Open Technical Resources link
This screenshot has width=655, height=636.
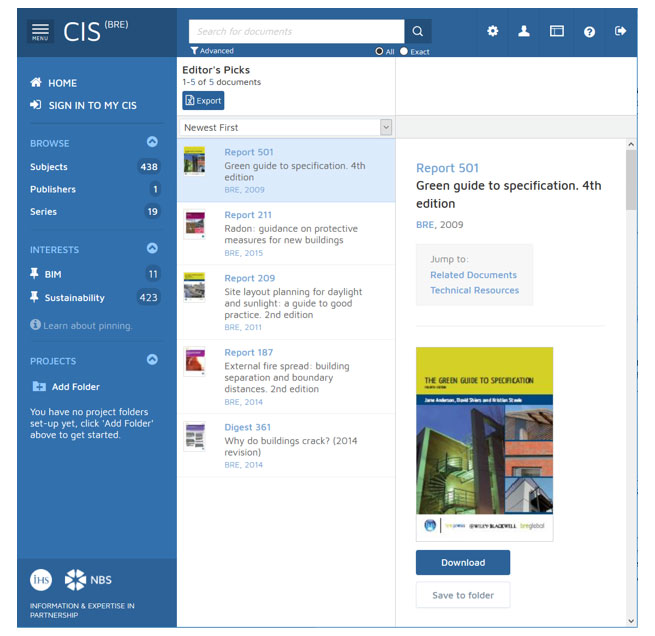[475, 290]
